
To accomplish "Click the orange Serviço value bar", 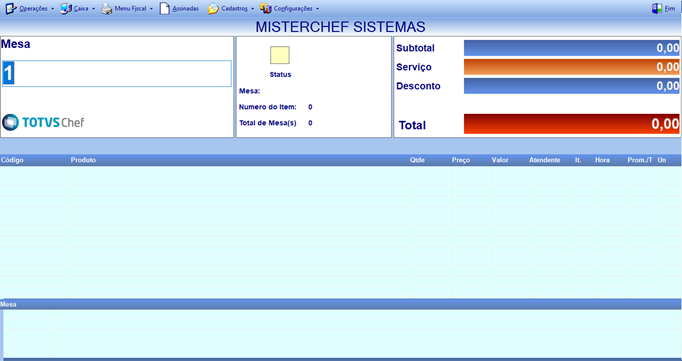I will tap(572, 67).
